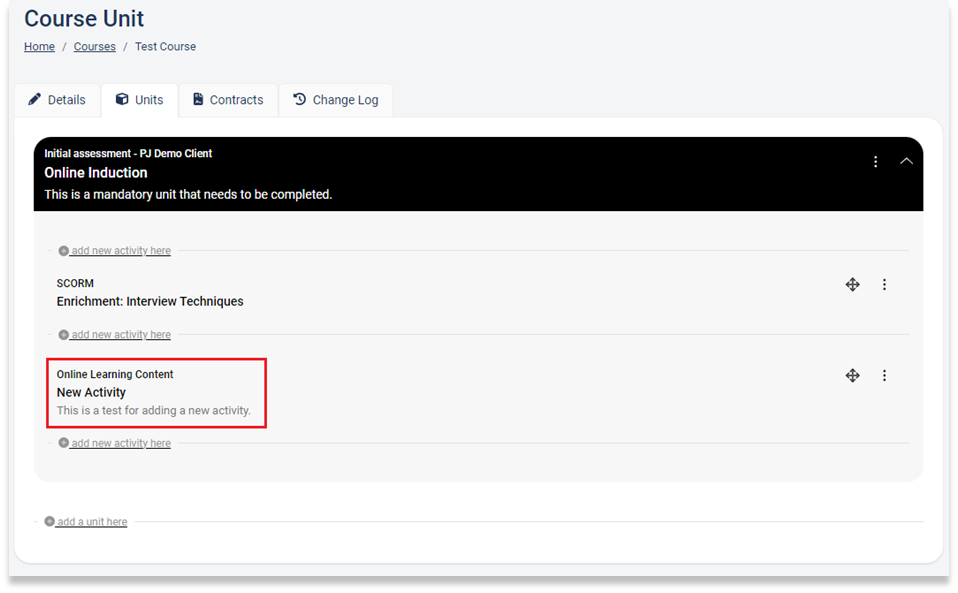The image size is (958, 593).
Task: Open the Contracts tab
Action: [228, 100]
